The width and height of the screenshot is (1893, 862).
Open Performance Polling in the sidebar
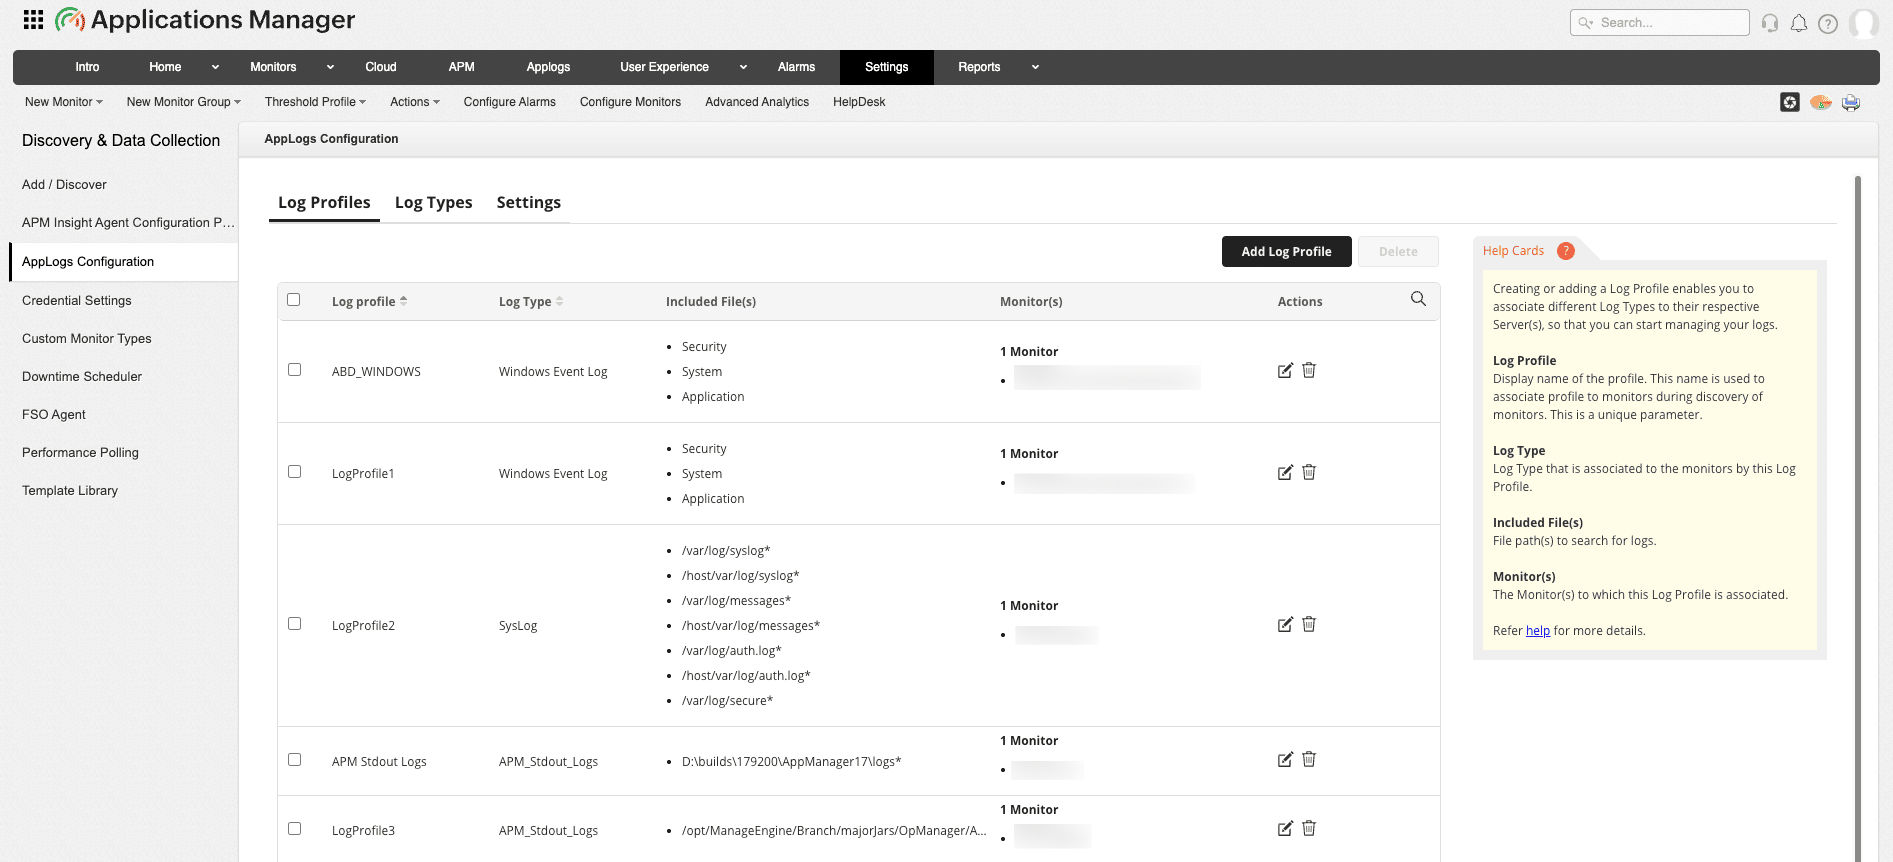click(80, 452)
